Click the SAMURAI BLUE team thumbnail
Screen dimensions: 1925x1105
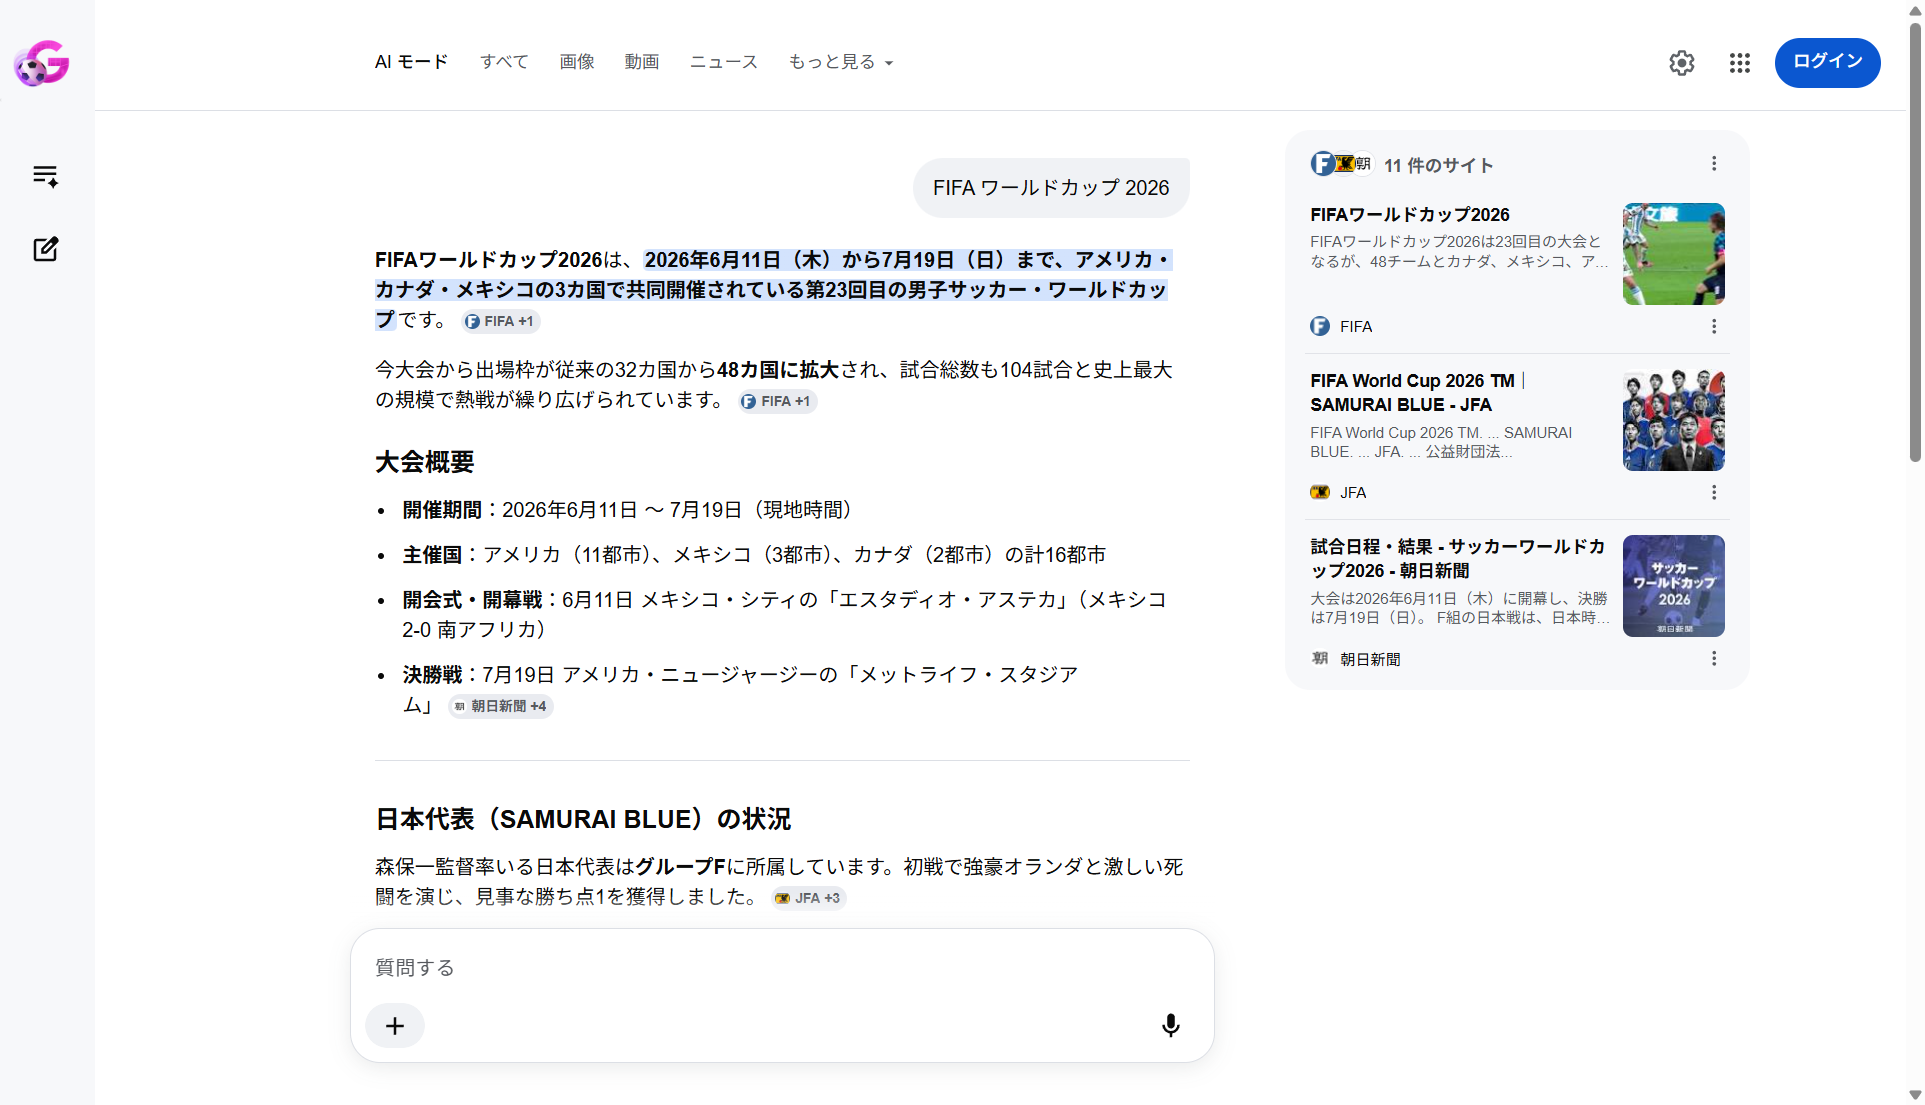click(1674, 420)
